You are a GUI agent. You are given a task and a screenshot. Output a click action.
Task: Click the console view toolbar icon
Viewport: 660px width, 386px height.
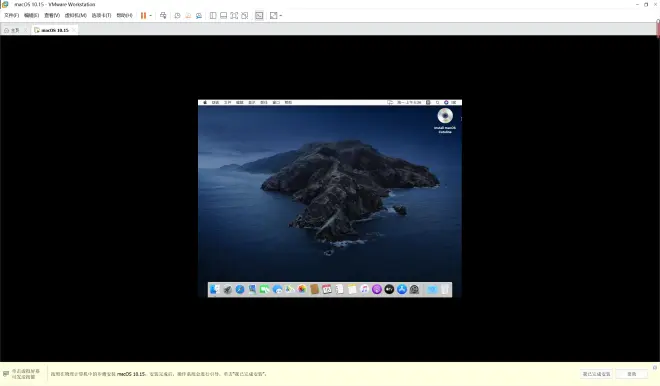pos(259,16)
